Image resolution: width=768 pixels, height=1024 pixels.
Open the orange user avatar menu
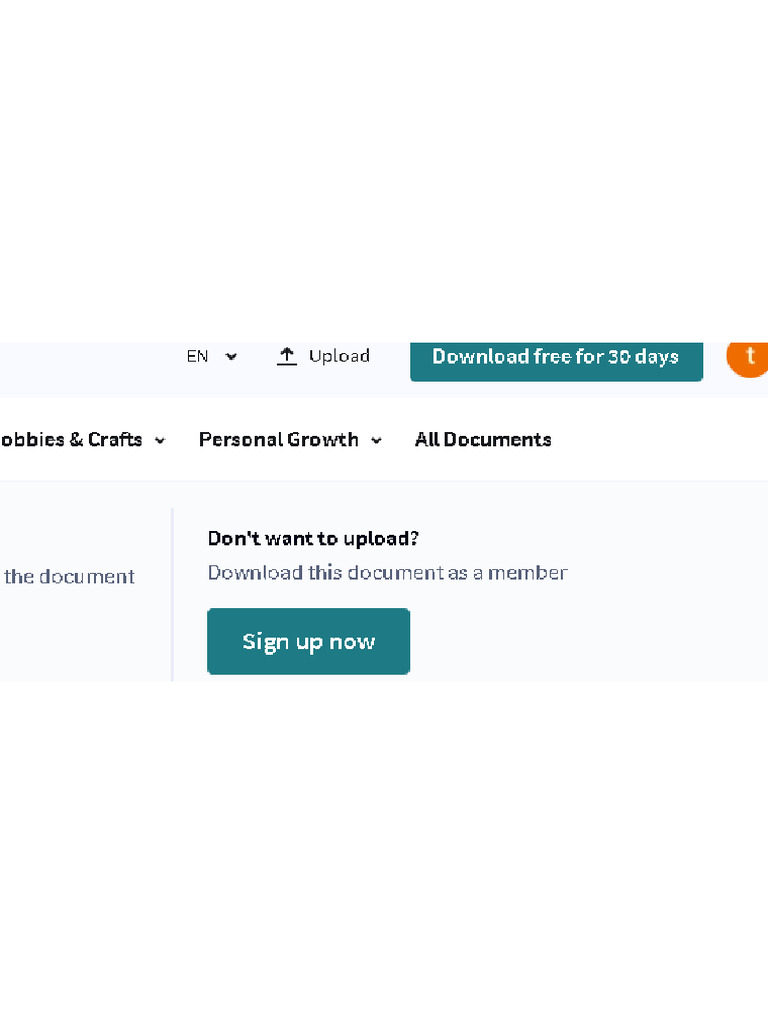(x=750, y=357)
